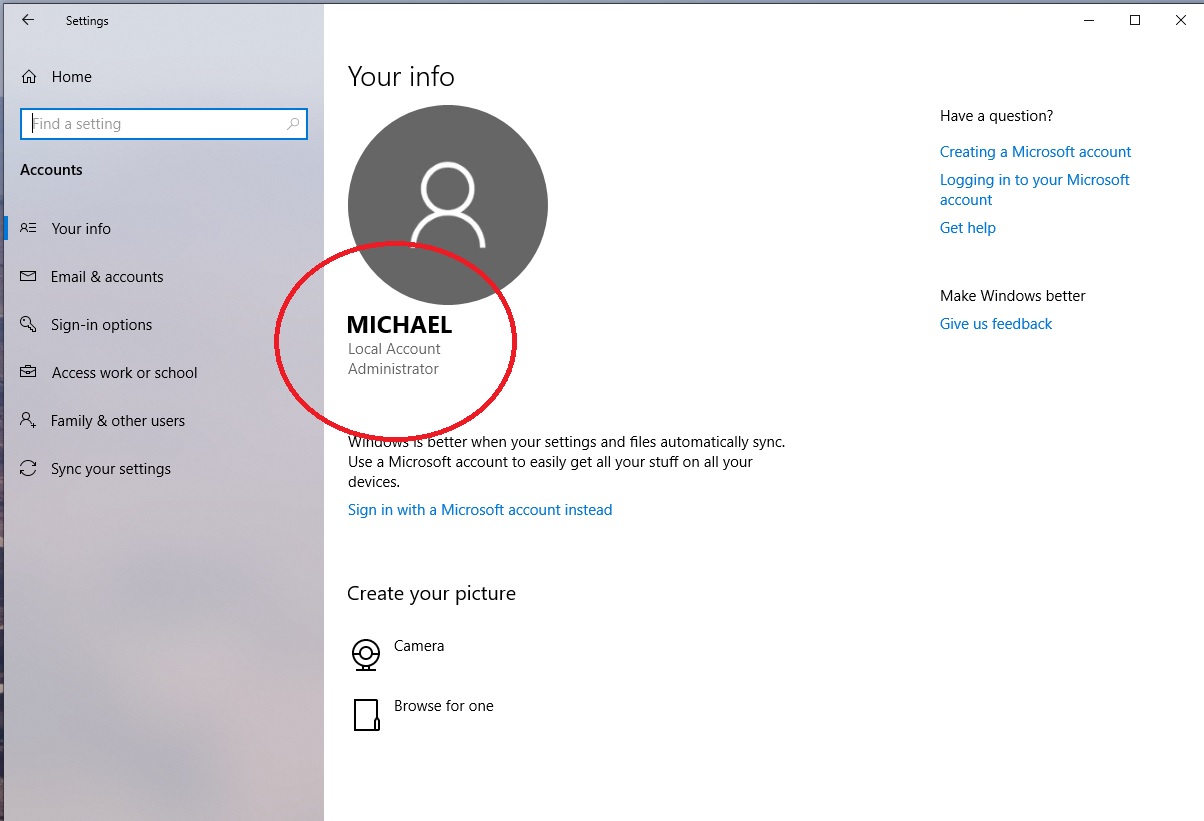Click the back arrow icon in Settings

(28, 20)
